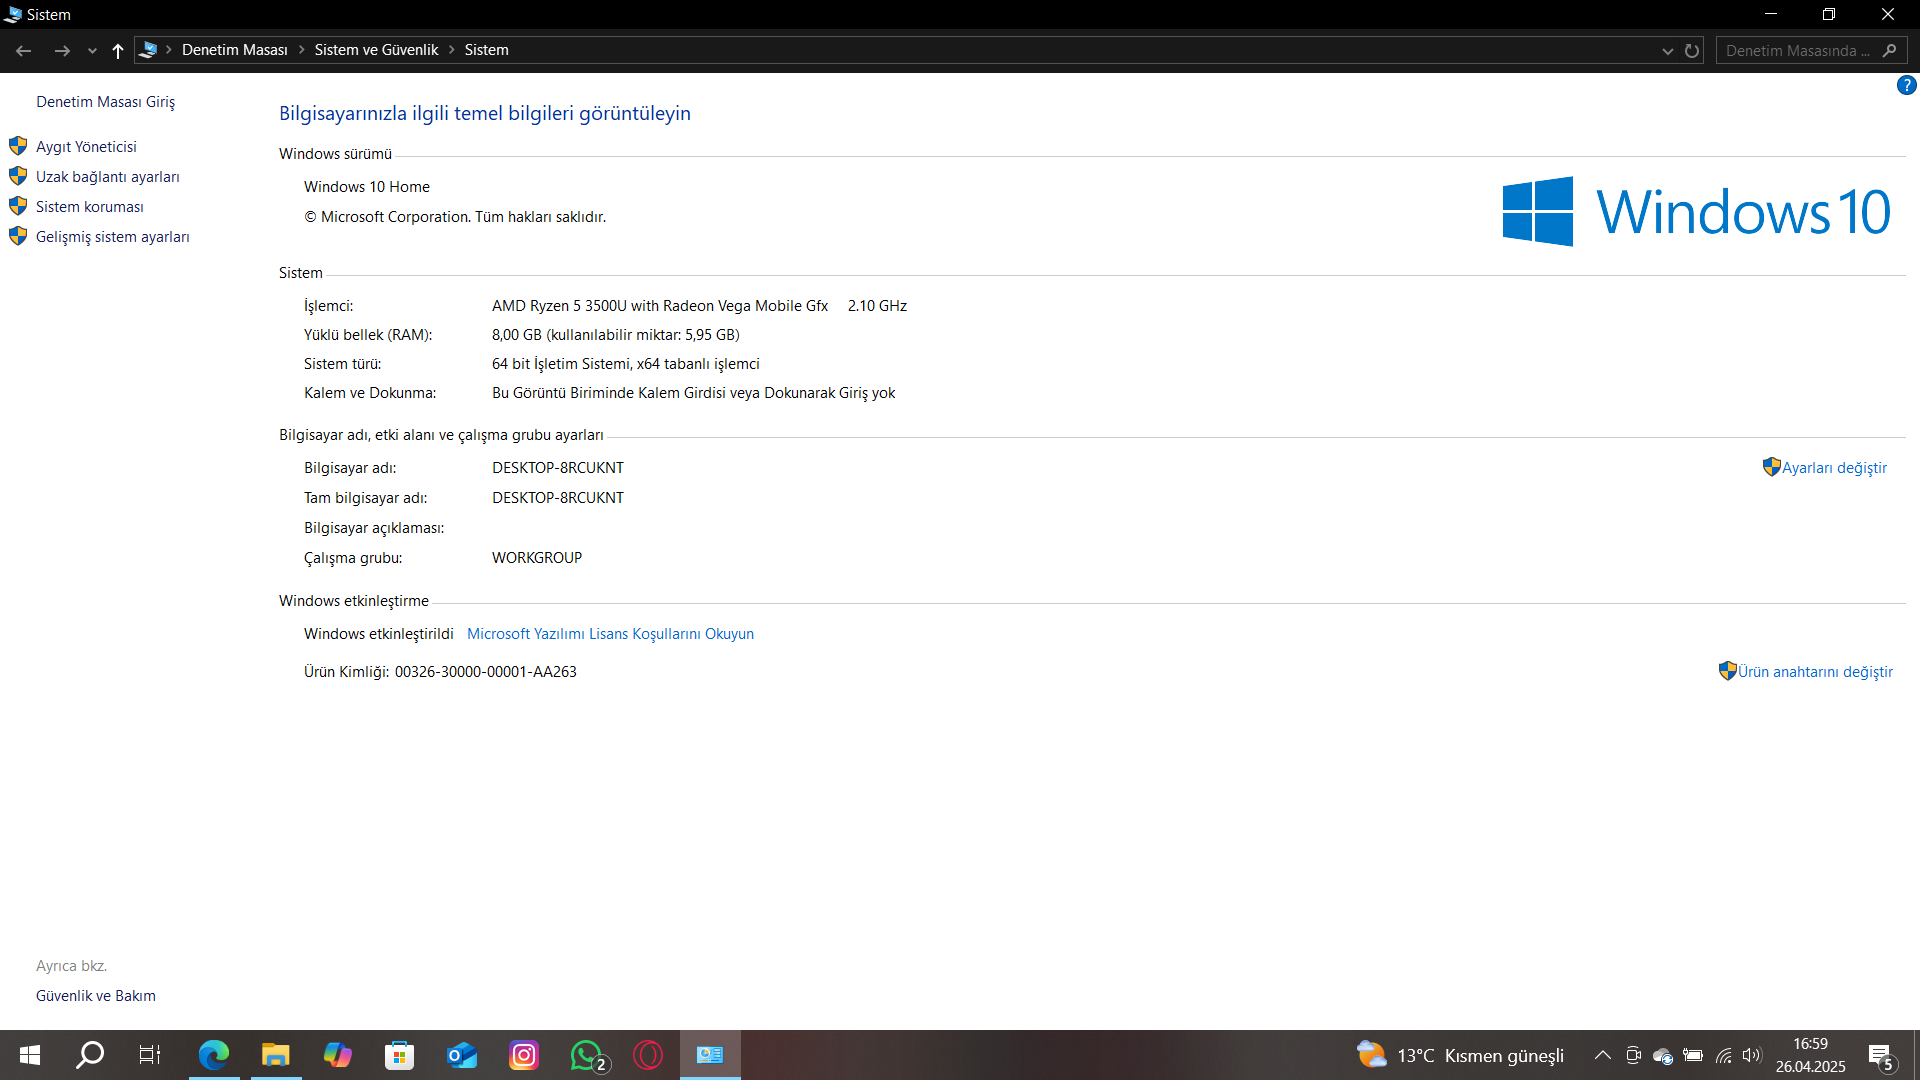Viewport: 1920px width, 1080px height.
Task: Click Ürün anahtarını değiştir
Action: (1815, 672)
